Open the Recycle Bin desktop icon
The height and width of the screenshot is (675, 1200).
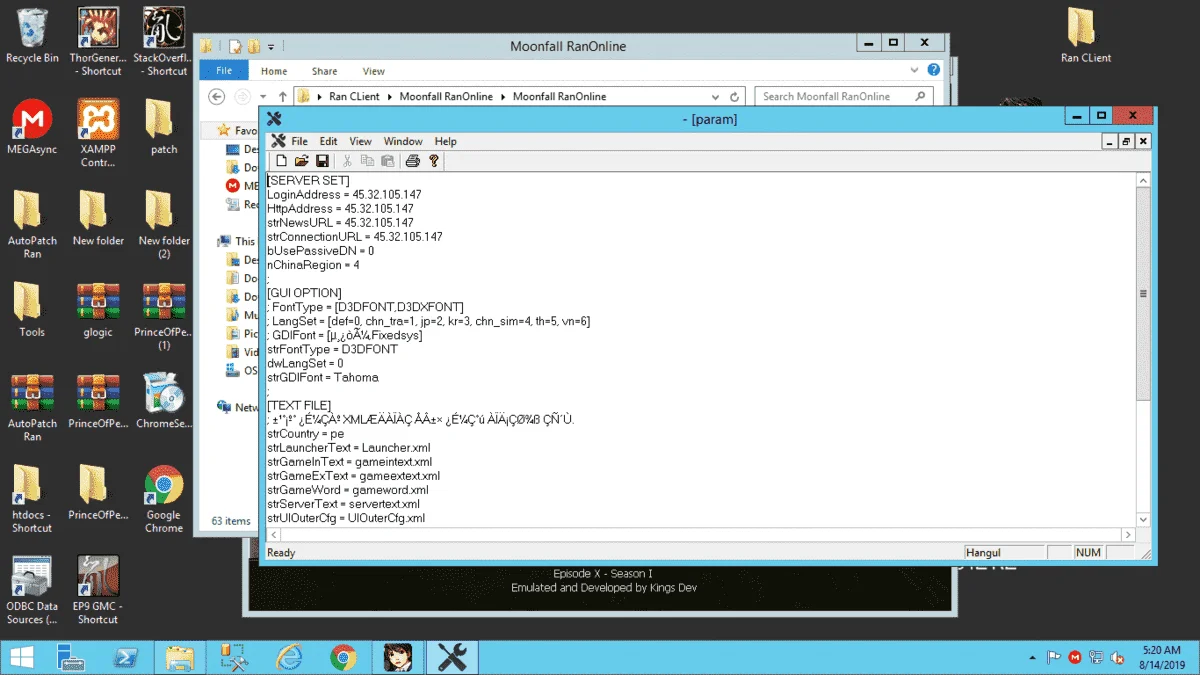pos(32,36)
